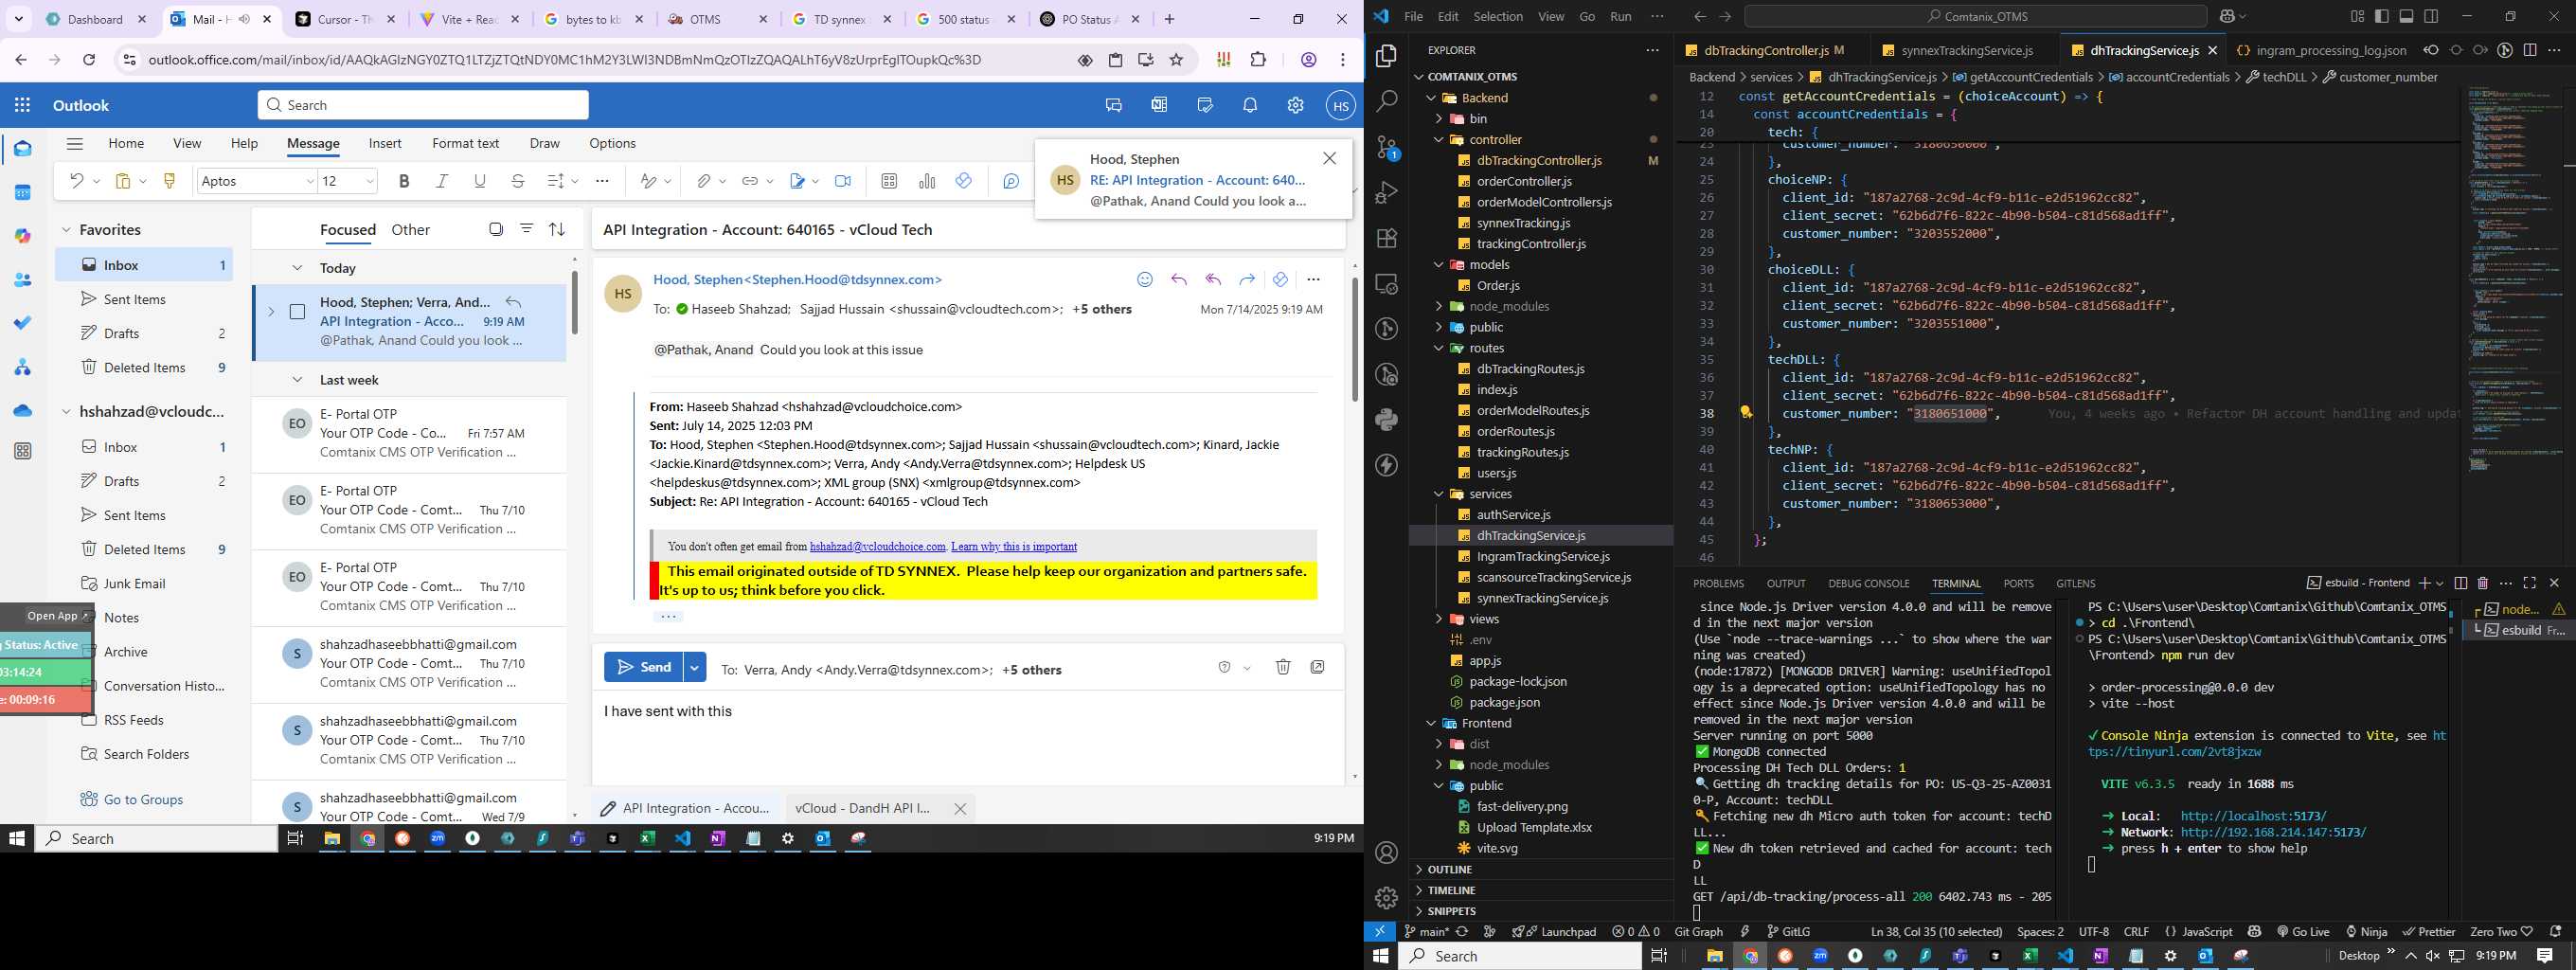Click the Go to Groups link
2576x970 pixels.
(143, 799)
